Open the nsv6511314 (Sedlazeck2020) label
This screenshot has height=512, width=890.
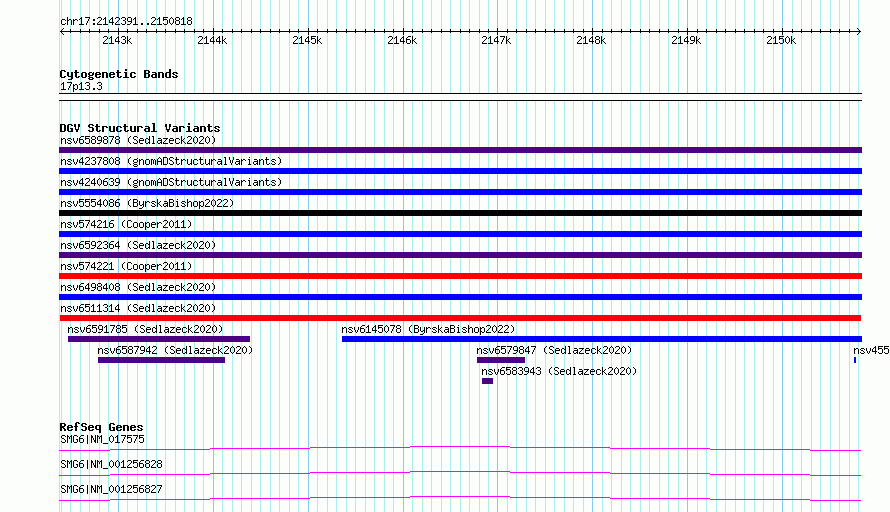138,308
